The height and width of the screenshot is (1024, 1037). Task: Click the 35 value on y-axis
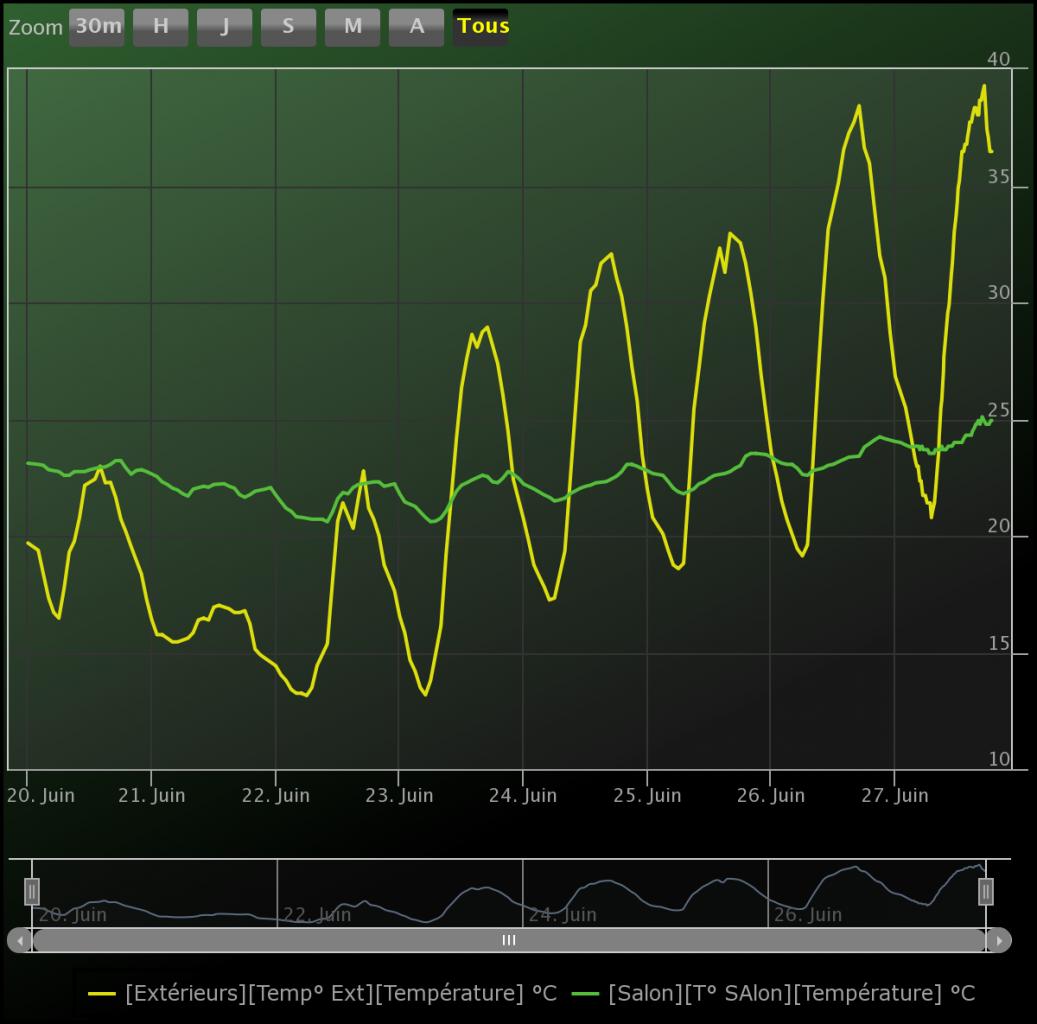(999, 177)
